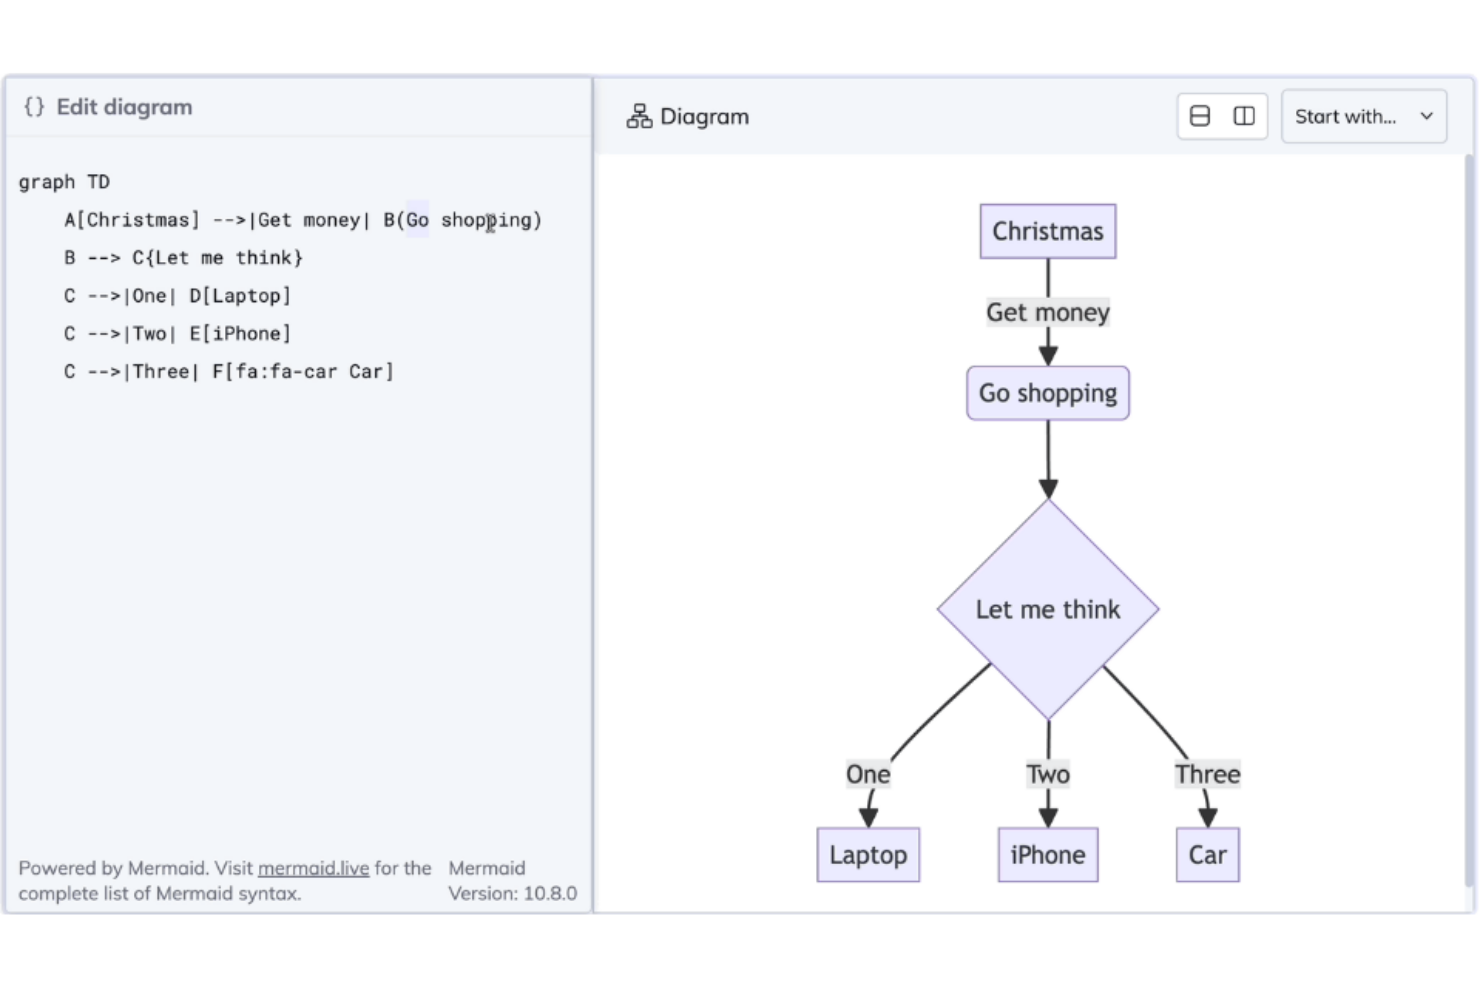
Task: Click the iPhone node box
Action: (x=1047, y=855)
